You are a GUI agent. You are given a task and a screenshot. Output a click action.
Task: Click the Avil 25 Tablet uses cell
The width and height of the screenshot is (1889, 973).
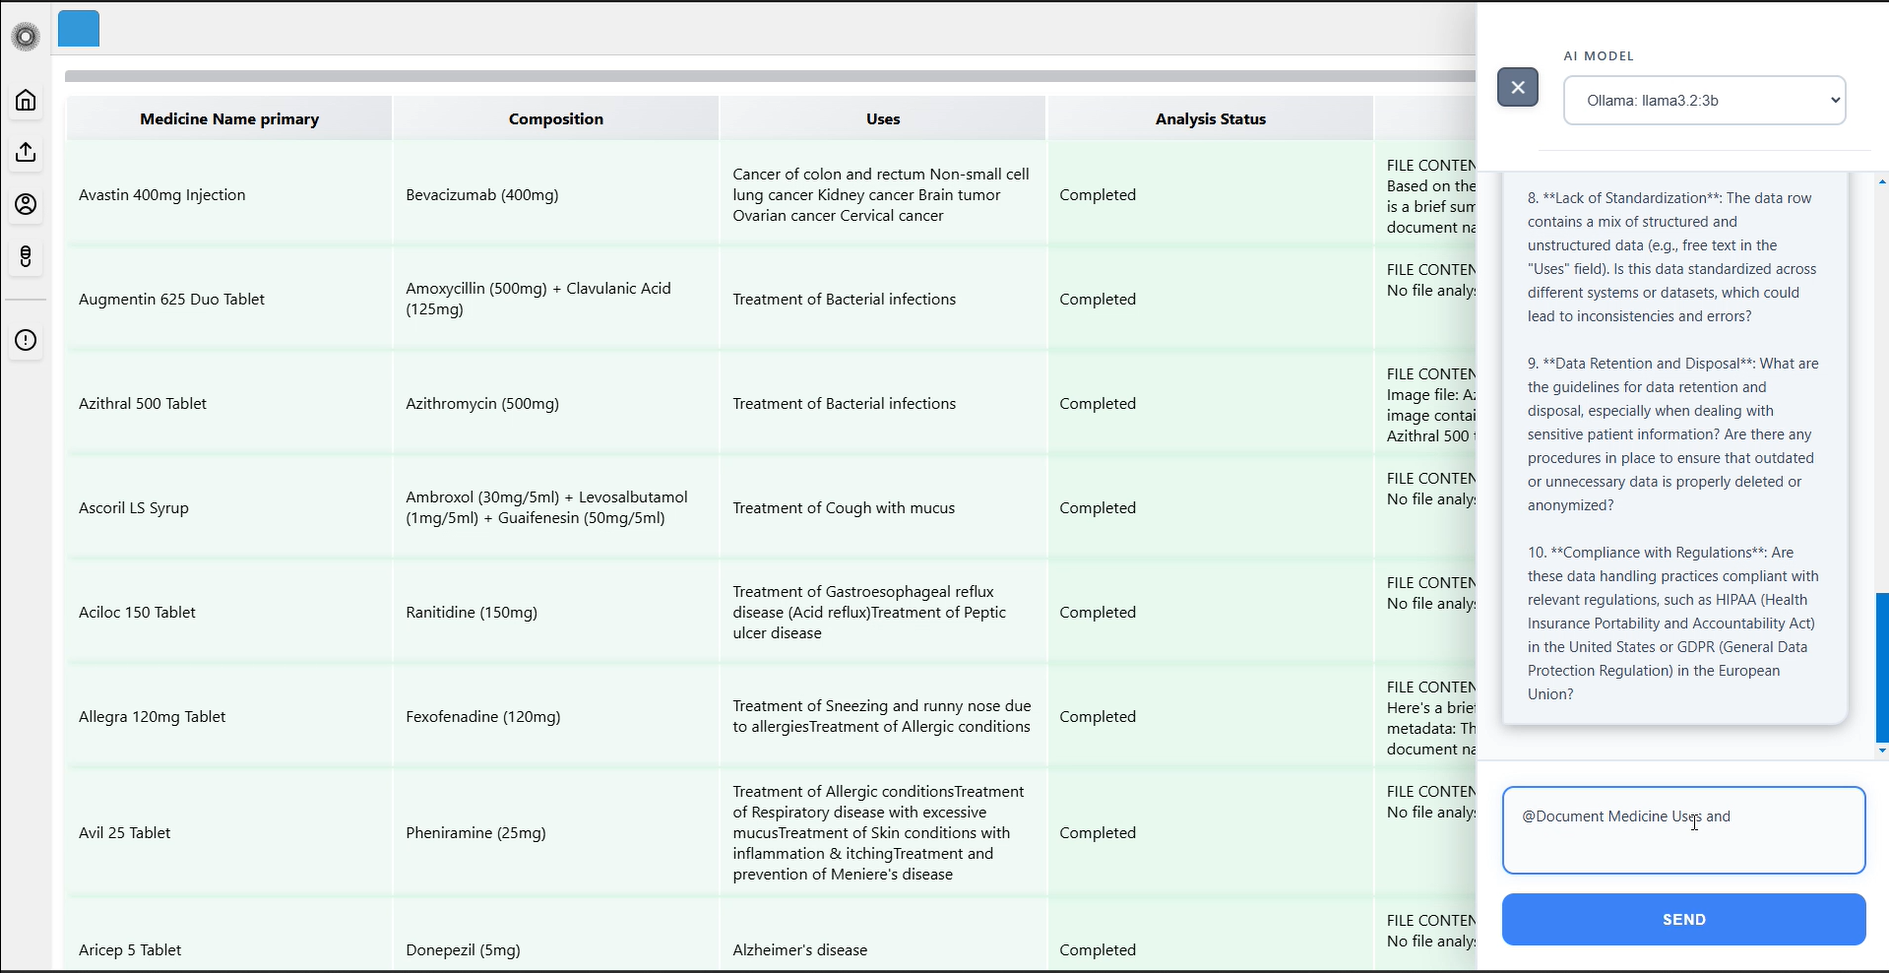click(883, 833)
